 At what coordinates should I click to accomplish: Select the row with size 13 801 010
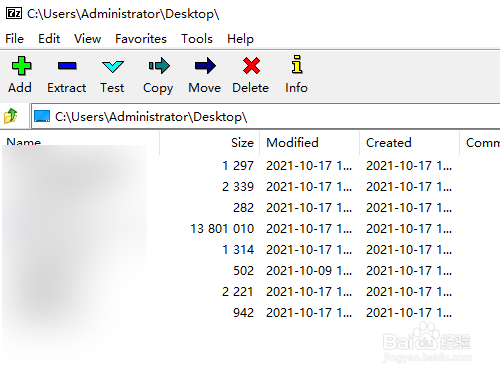pos(250,229)
